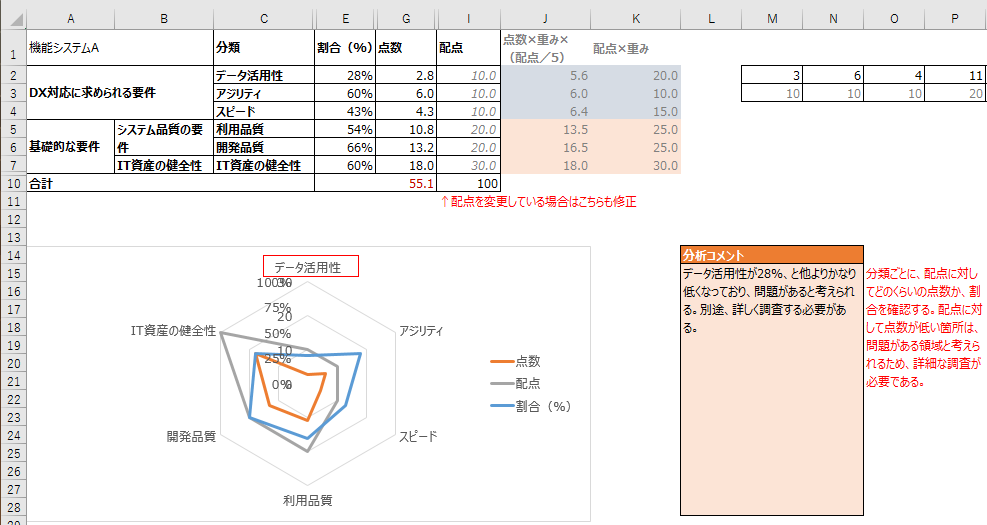Click the value 15.0 in column K
Screen dimensions: 987x525
(x=636, y=111)
